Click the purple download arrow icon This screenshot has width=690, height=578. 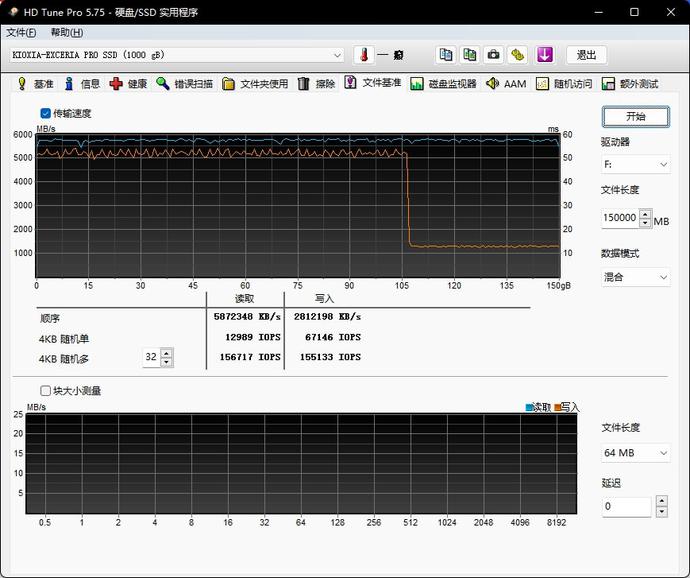(x=545, y=55)
